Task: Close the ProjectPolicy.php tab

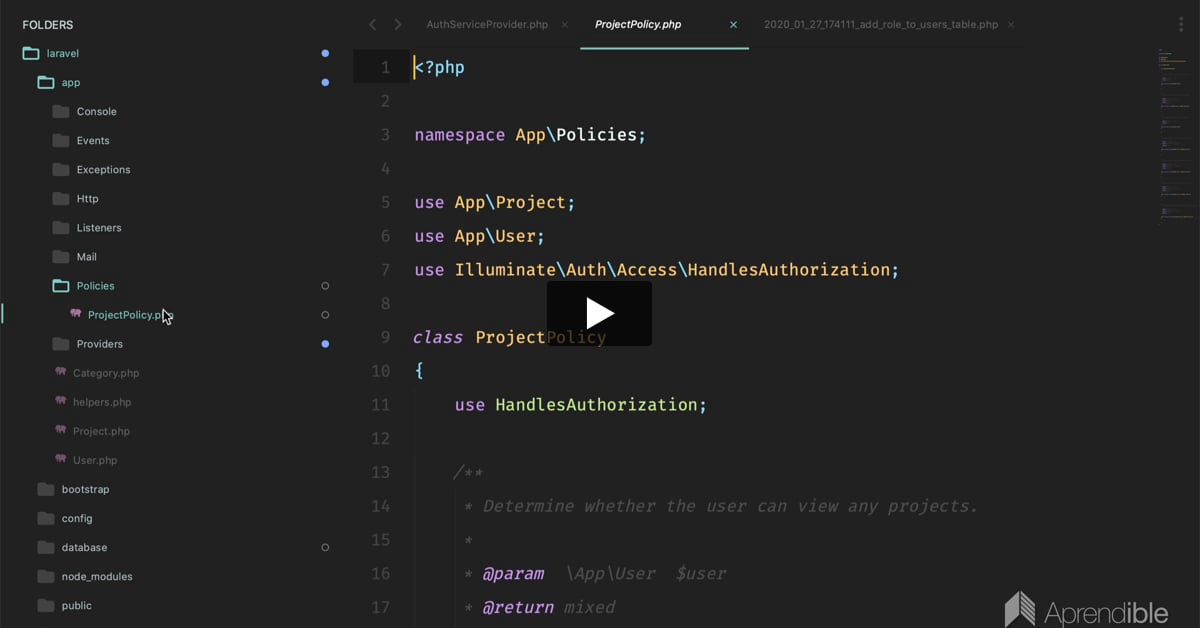Action: [733, 24]
